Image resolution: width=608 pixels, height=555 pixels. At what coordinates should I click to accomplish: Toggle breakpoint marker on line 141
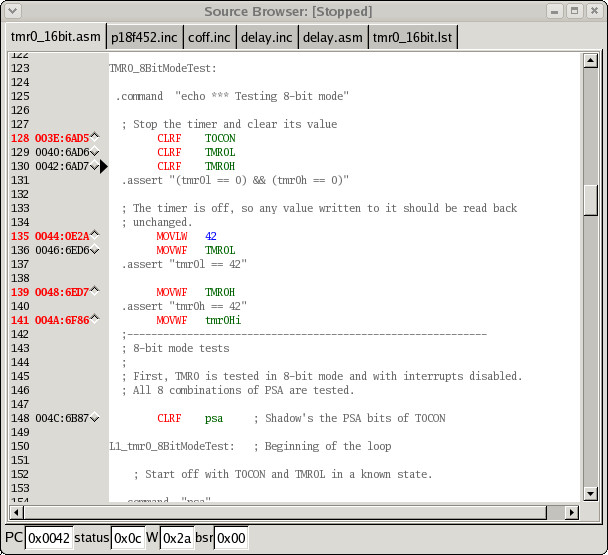95,318
